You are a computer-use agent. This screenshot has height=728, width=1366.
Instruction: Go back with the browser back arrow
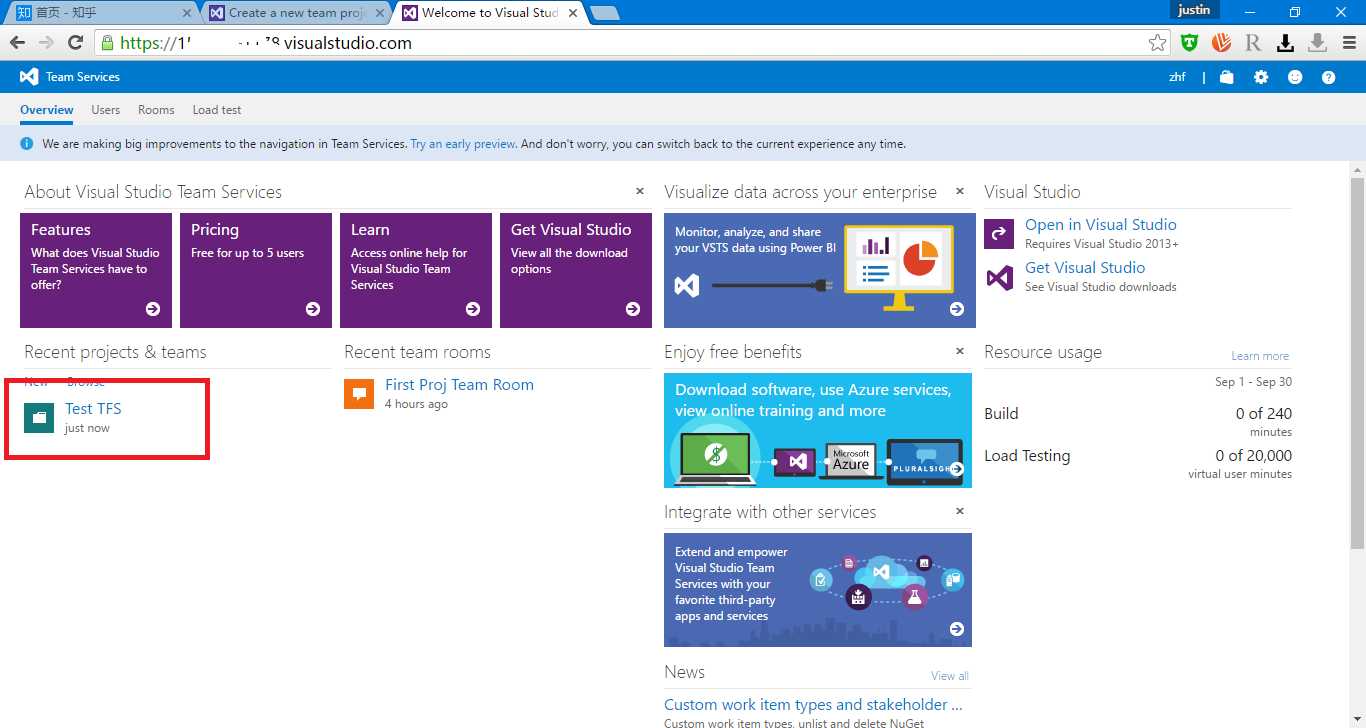tap(17, 43)
